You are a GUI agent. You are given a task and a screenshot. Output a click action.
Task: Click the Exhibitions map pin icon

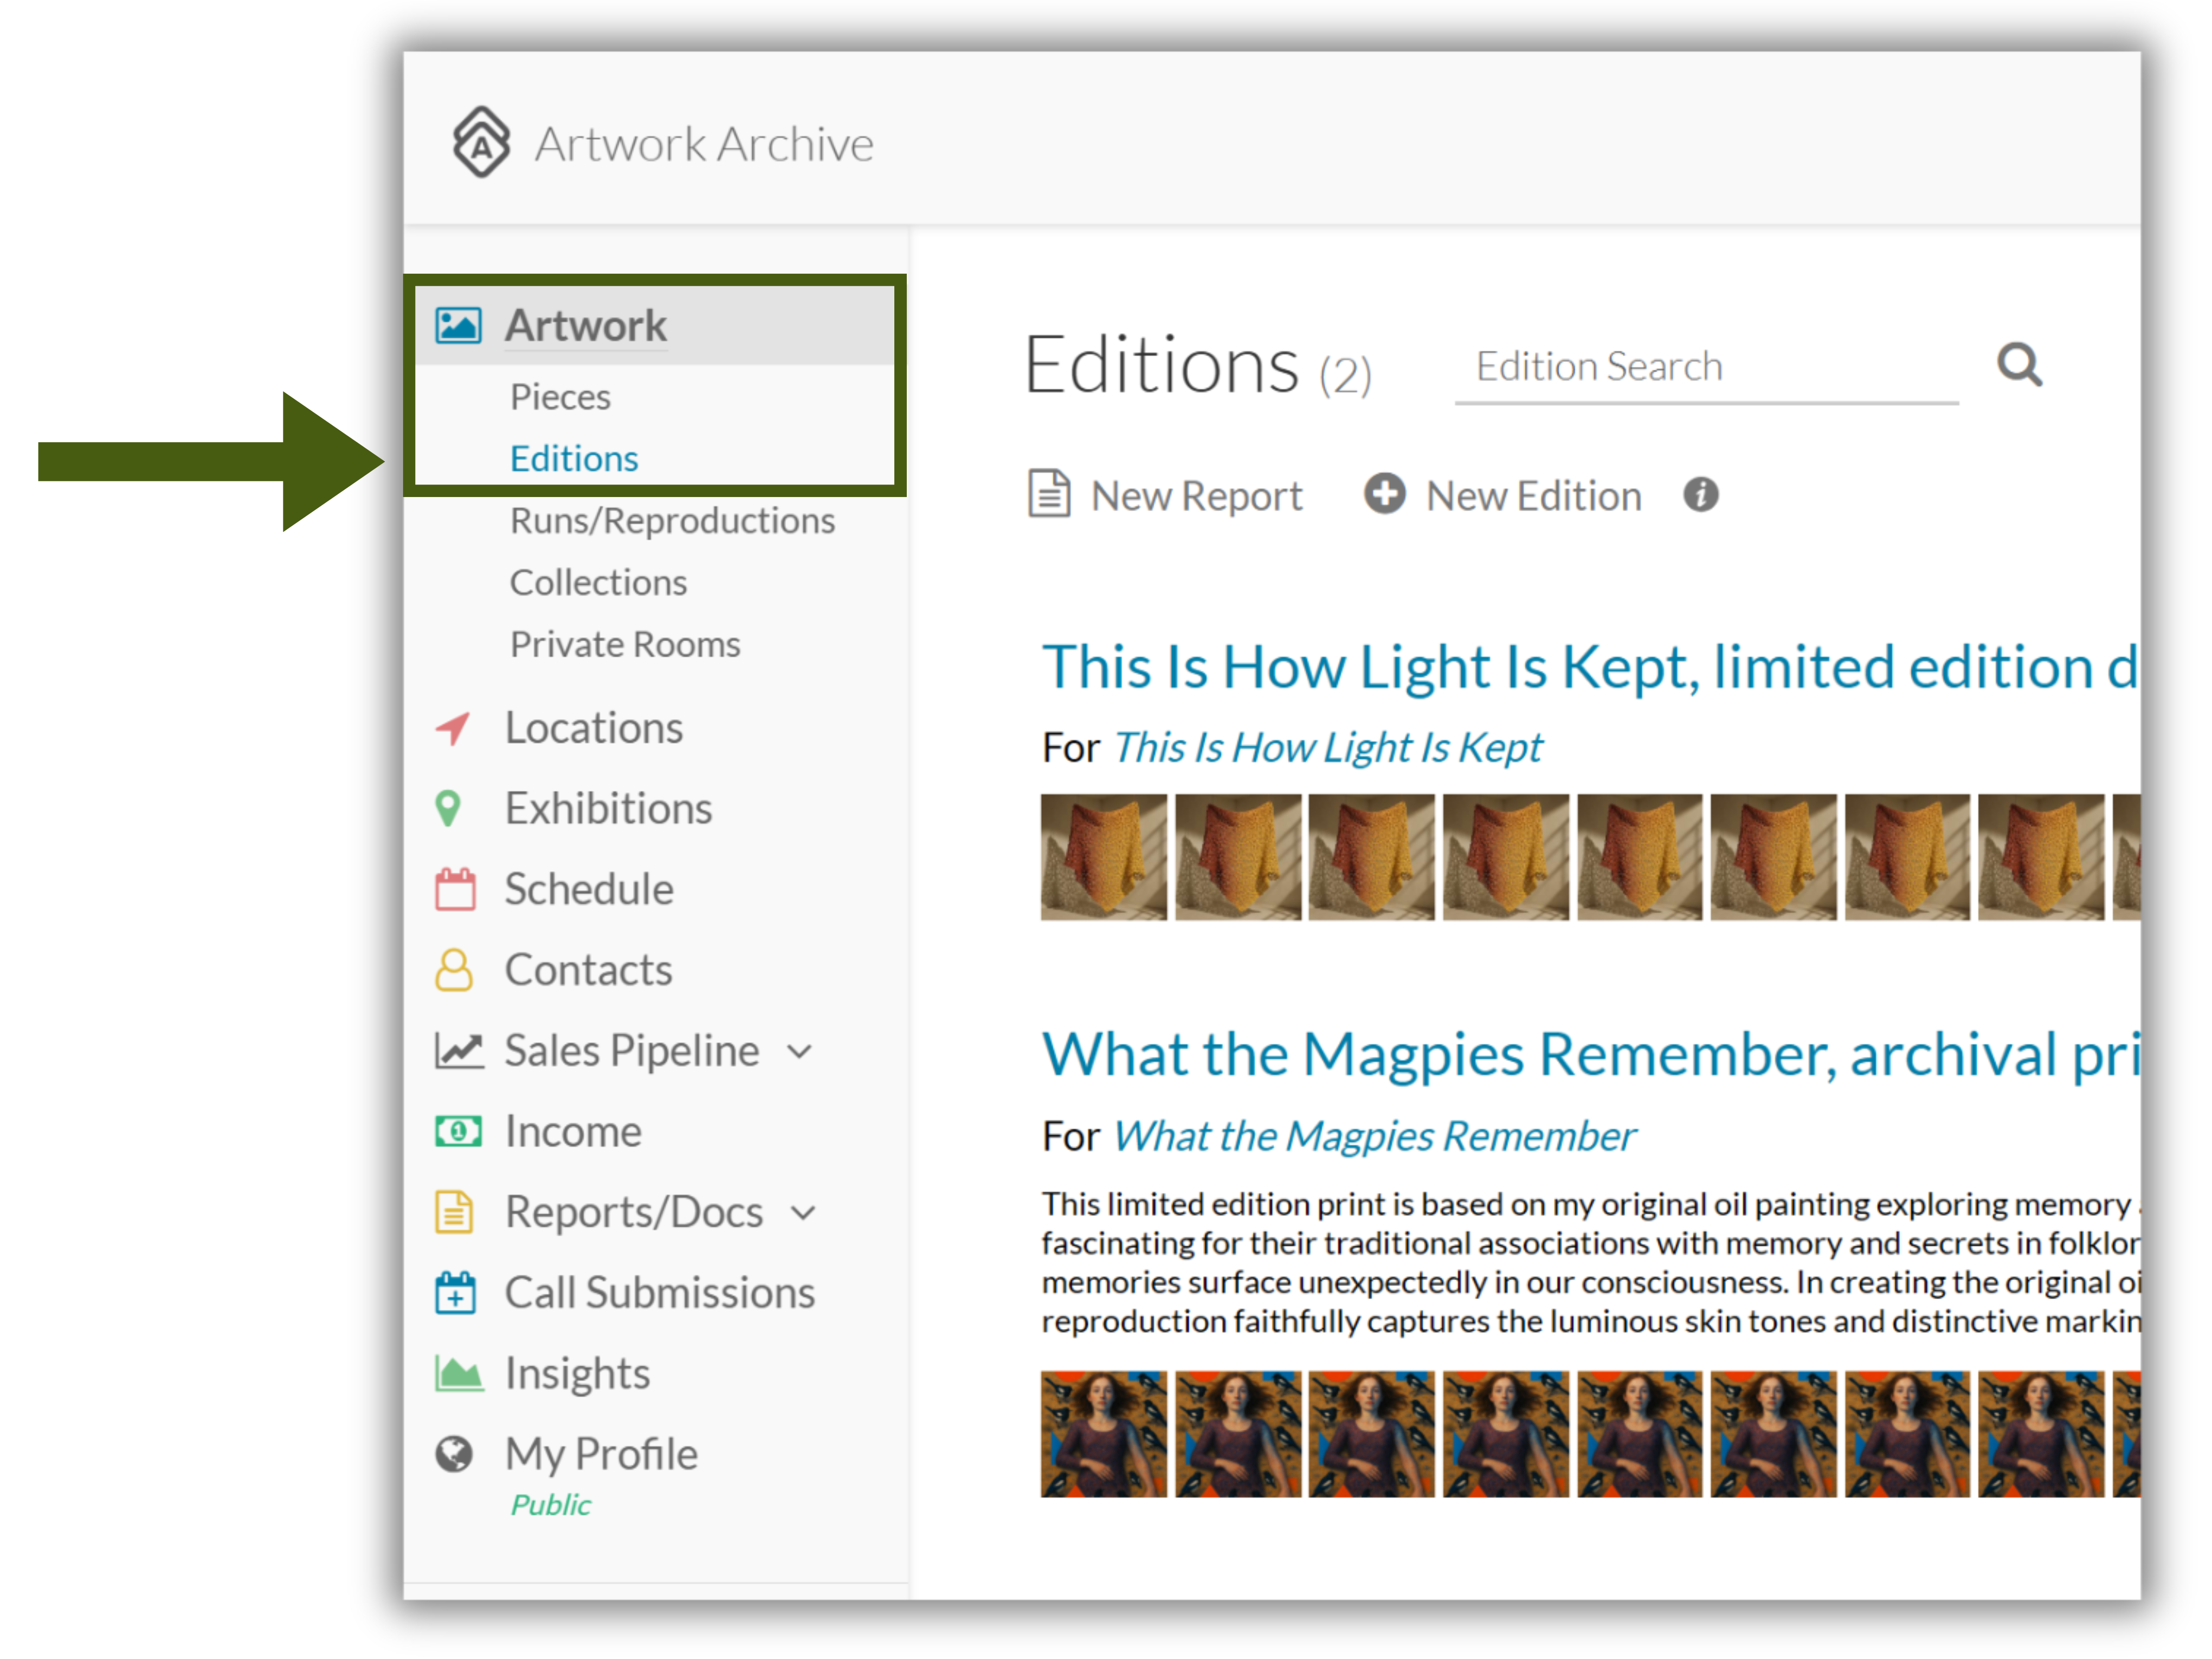(448, 808)
